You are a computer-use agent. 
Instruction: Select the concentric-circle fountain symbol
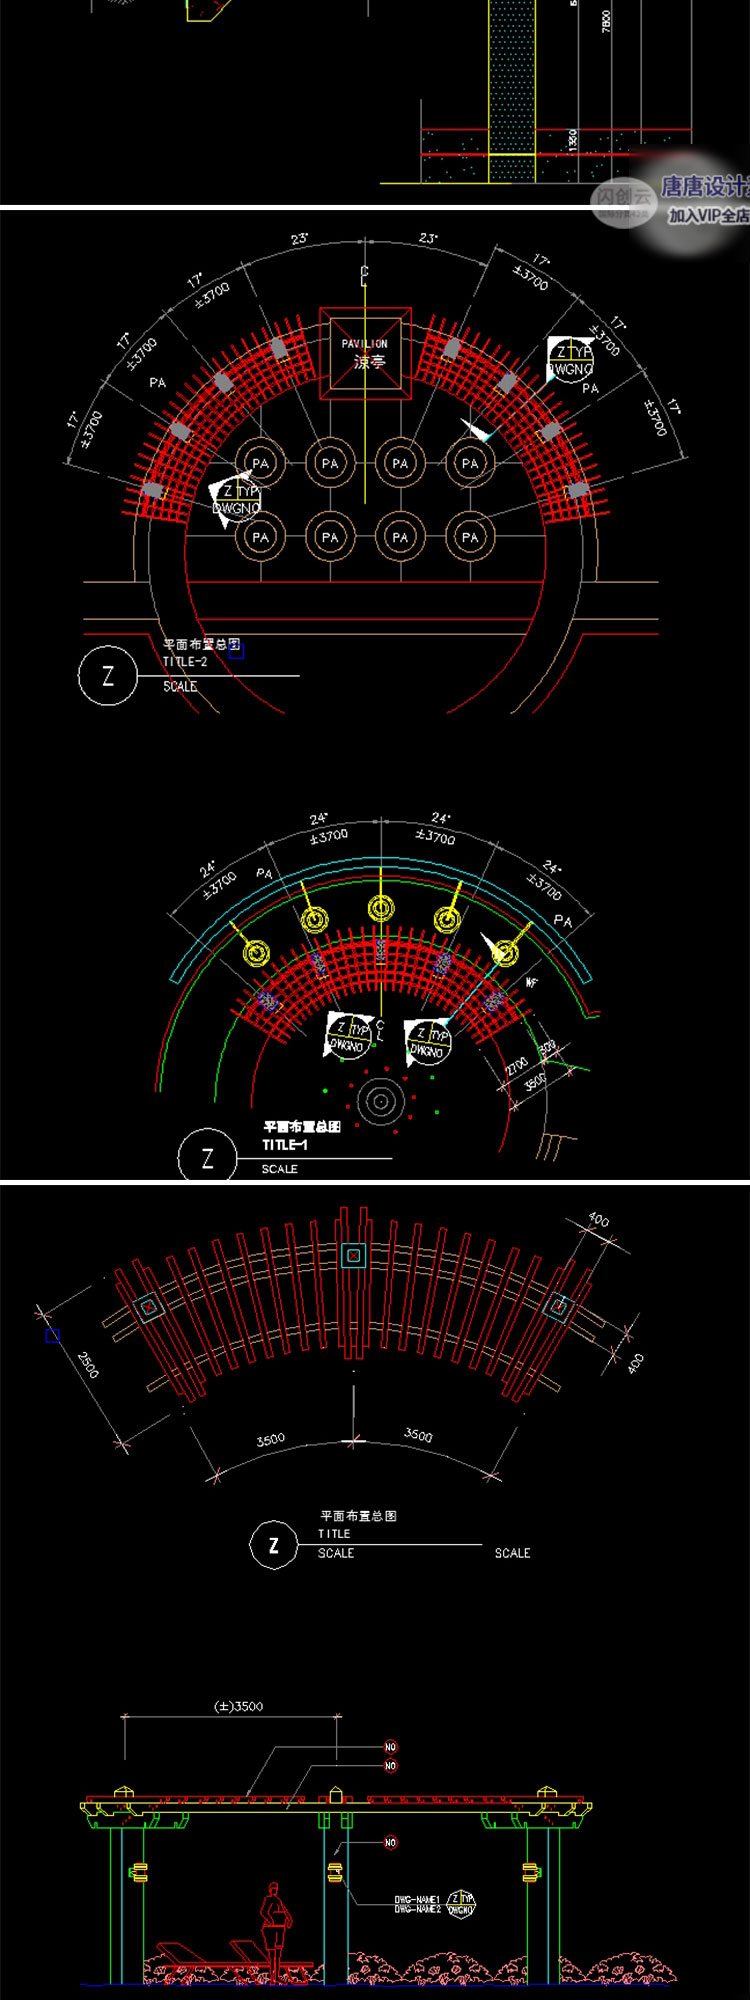pyautogui.click(x=381, y=1100)
